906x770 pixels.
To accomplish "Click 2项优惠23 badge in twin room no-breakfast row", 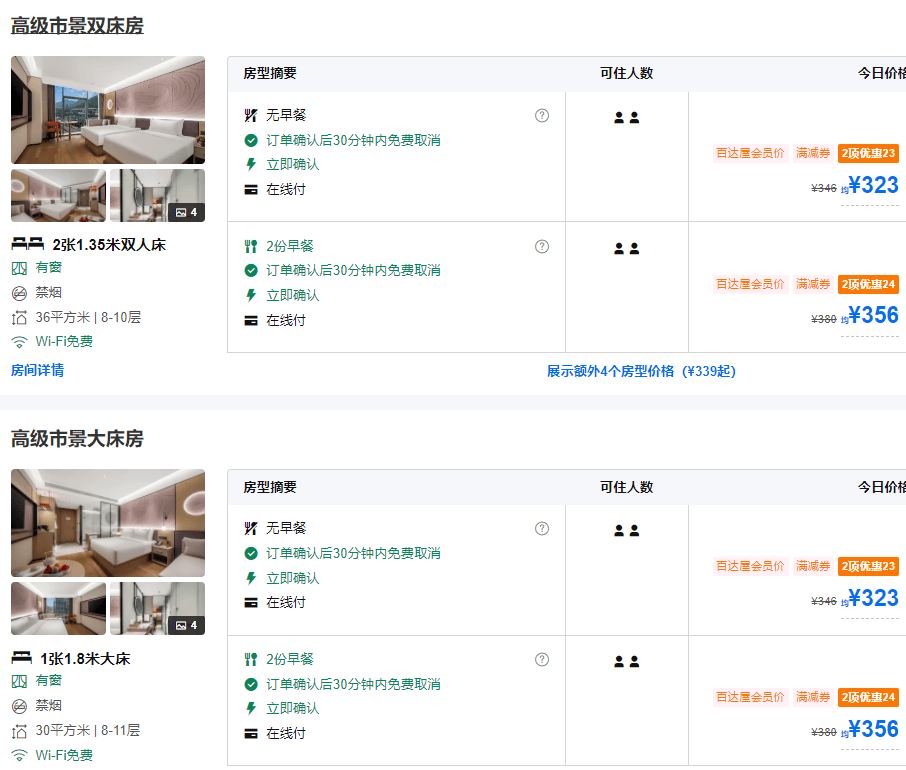I will (x=868, y=153).
